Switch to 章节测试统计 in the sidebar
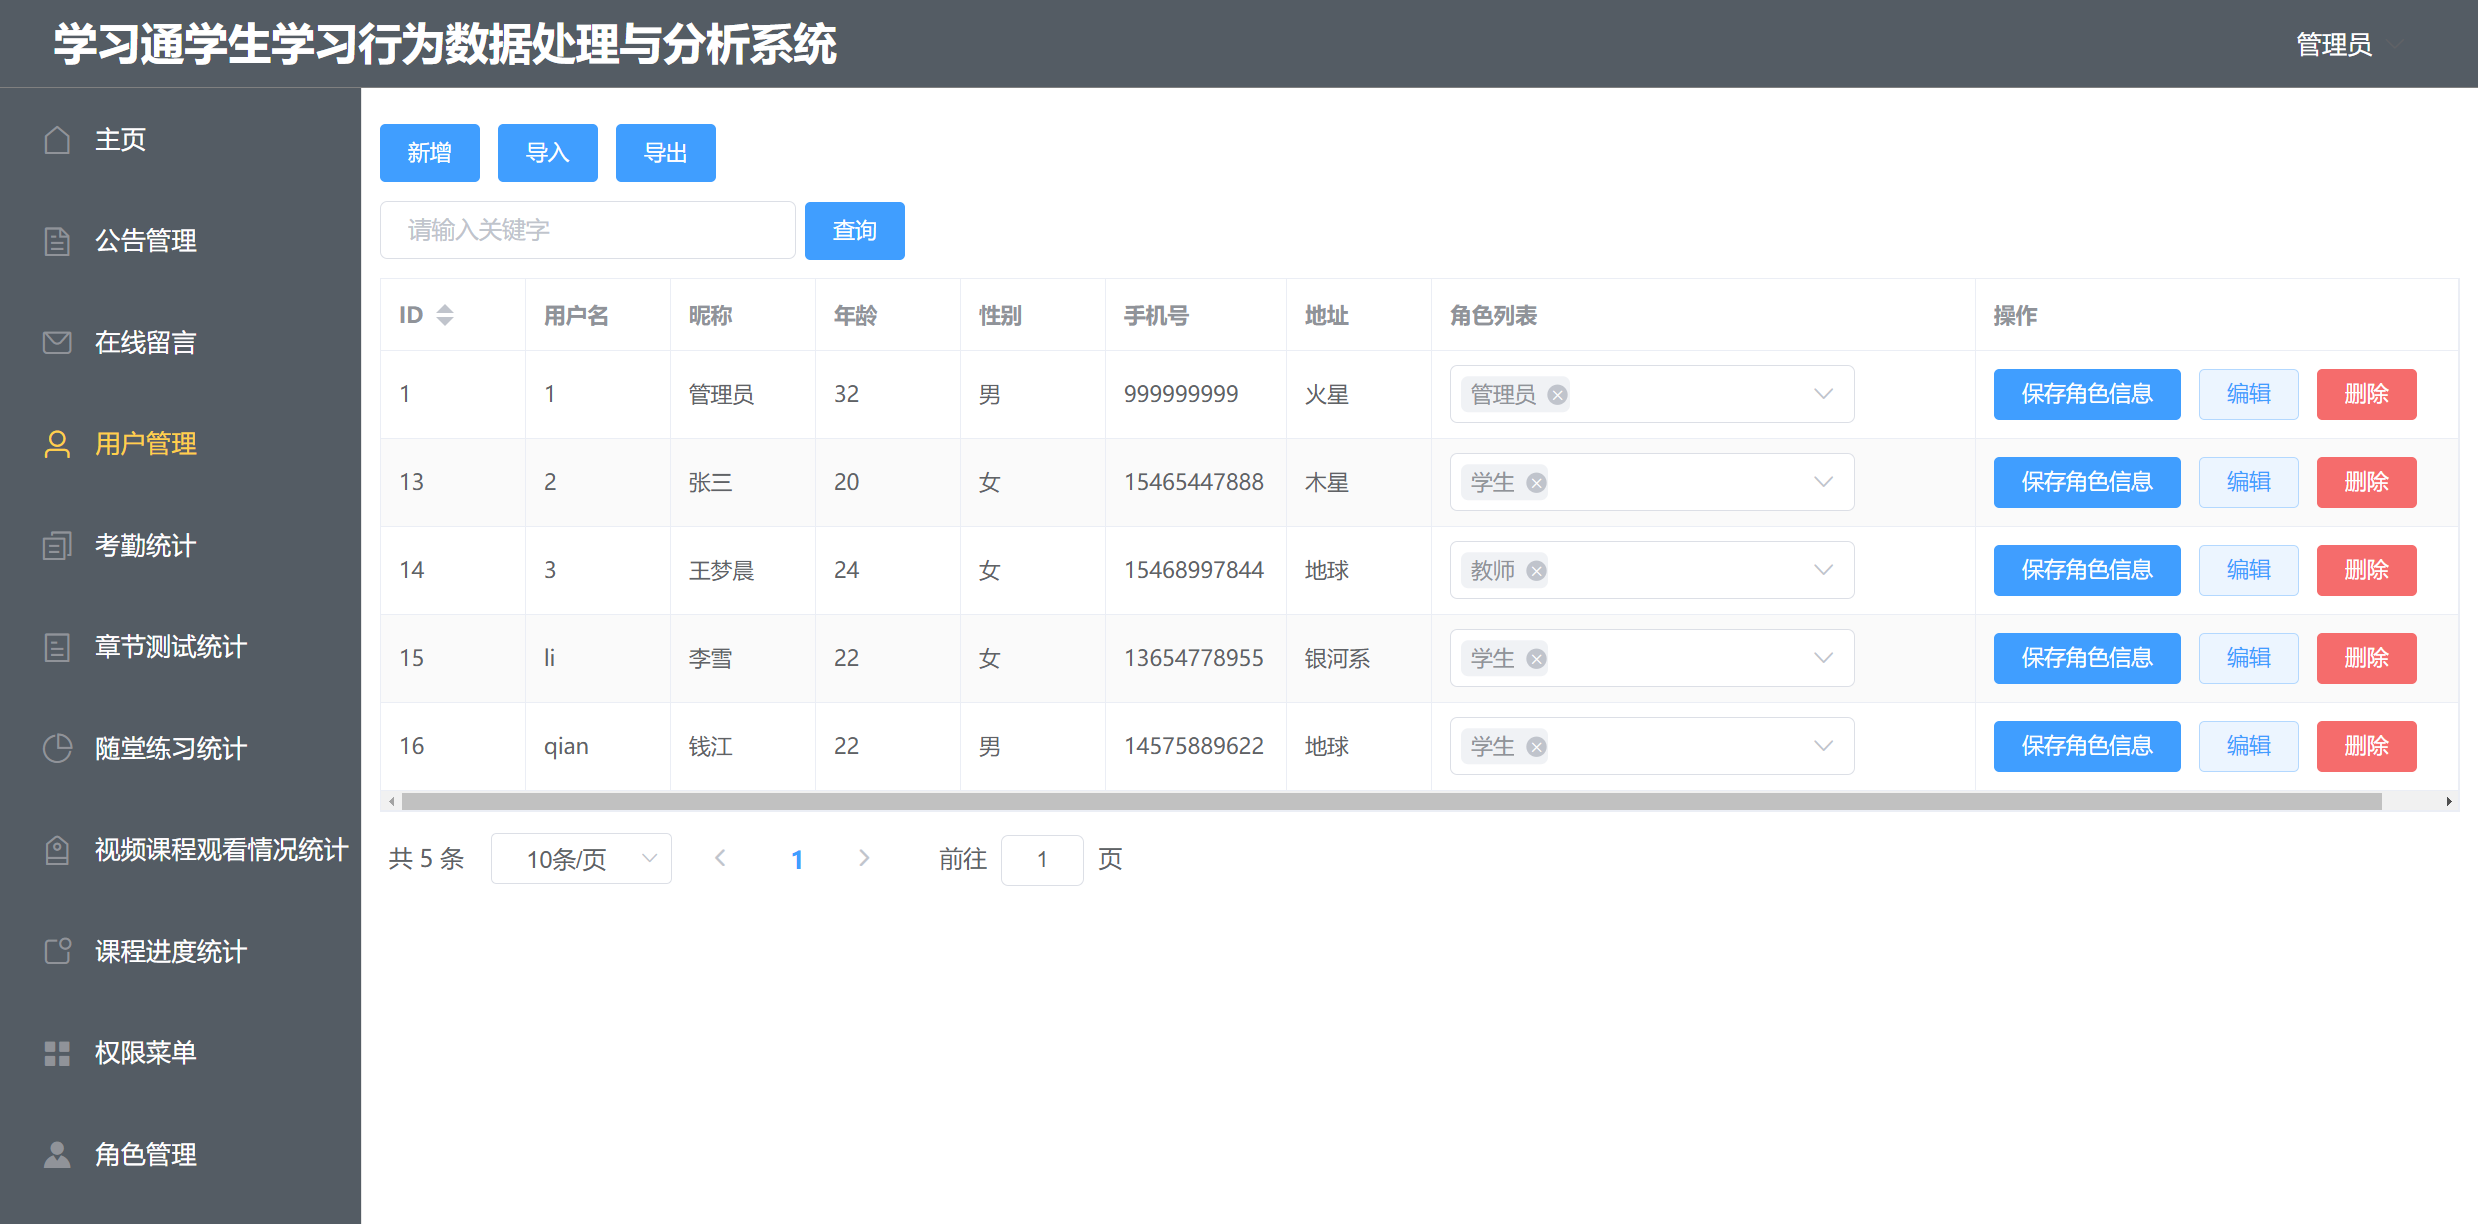The height and width of the screenshot is (1224, 2478). [x=56, y=647]
